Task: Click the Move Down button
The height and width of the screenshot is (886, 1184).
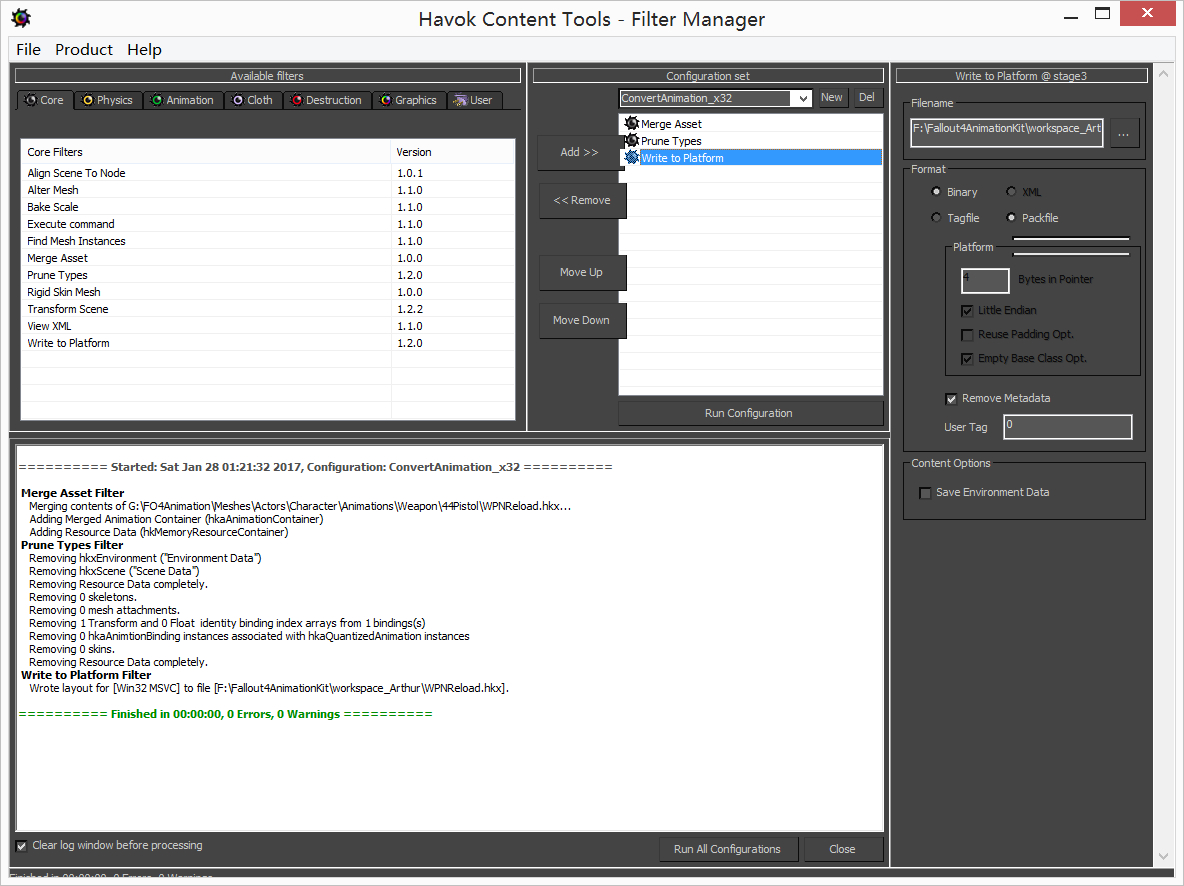Action: point(582,320)
